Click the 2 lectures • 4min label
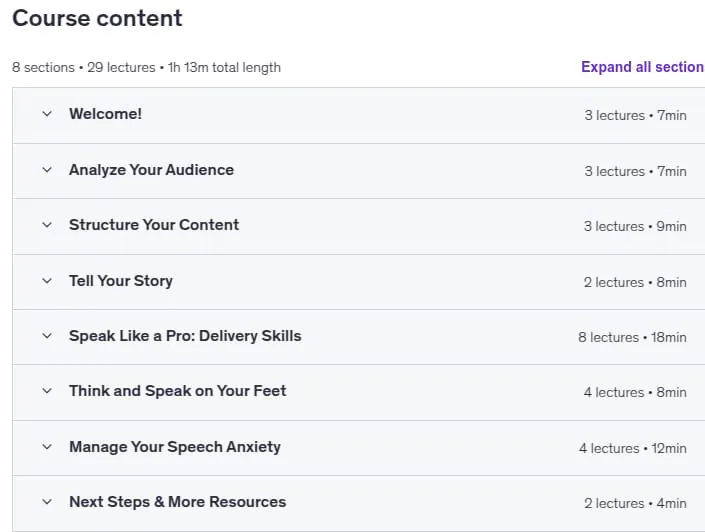Screen dimensions: 705x532 coord(635,503)
